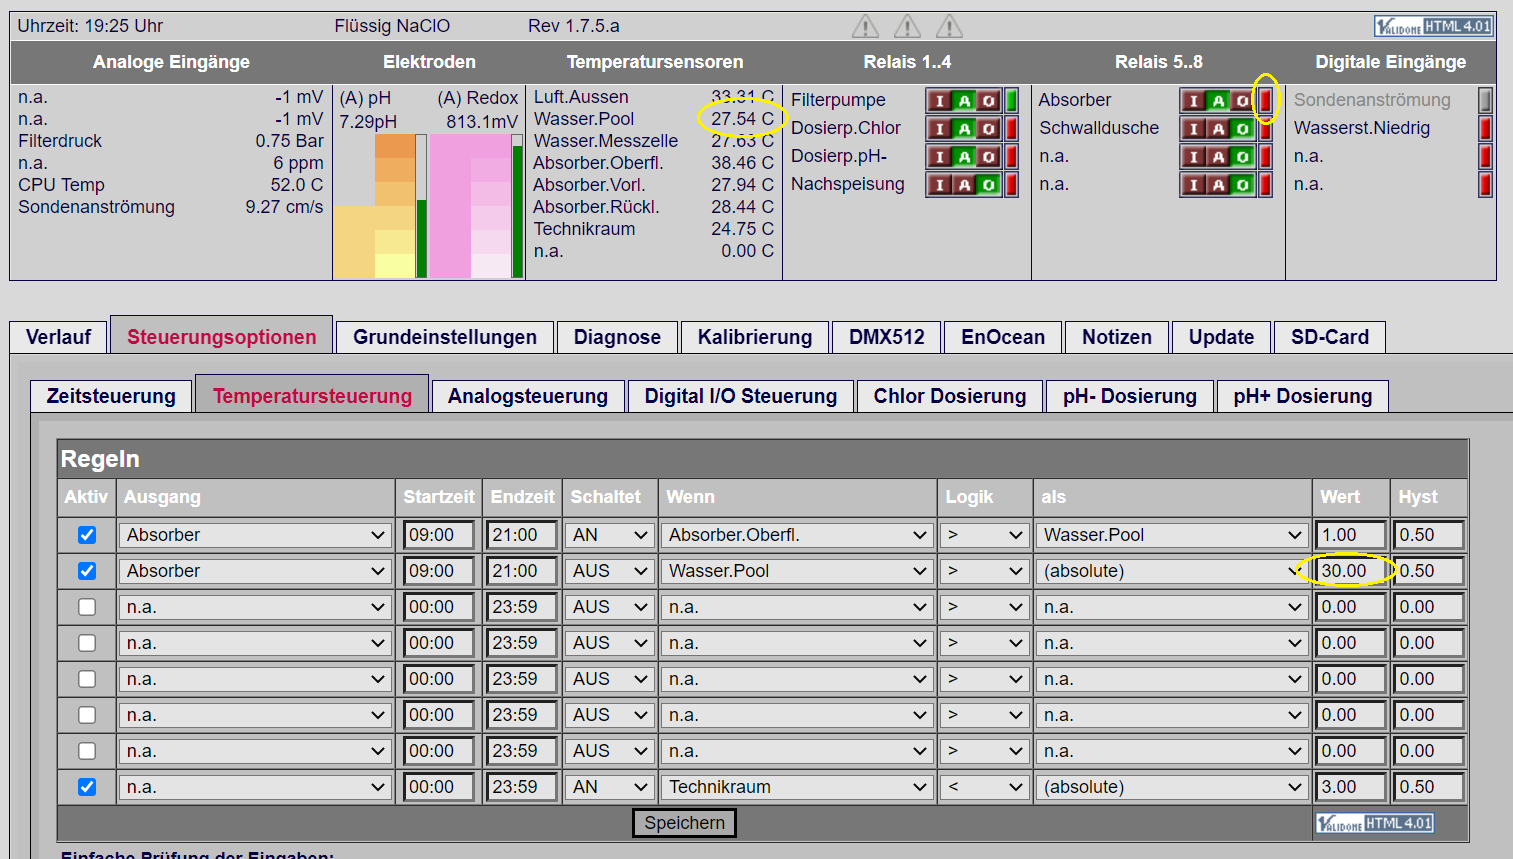Click the Wert field showing 30.00
1513x859 pixels.
[x=1351, y=571]
